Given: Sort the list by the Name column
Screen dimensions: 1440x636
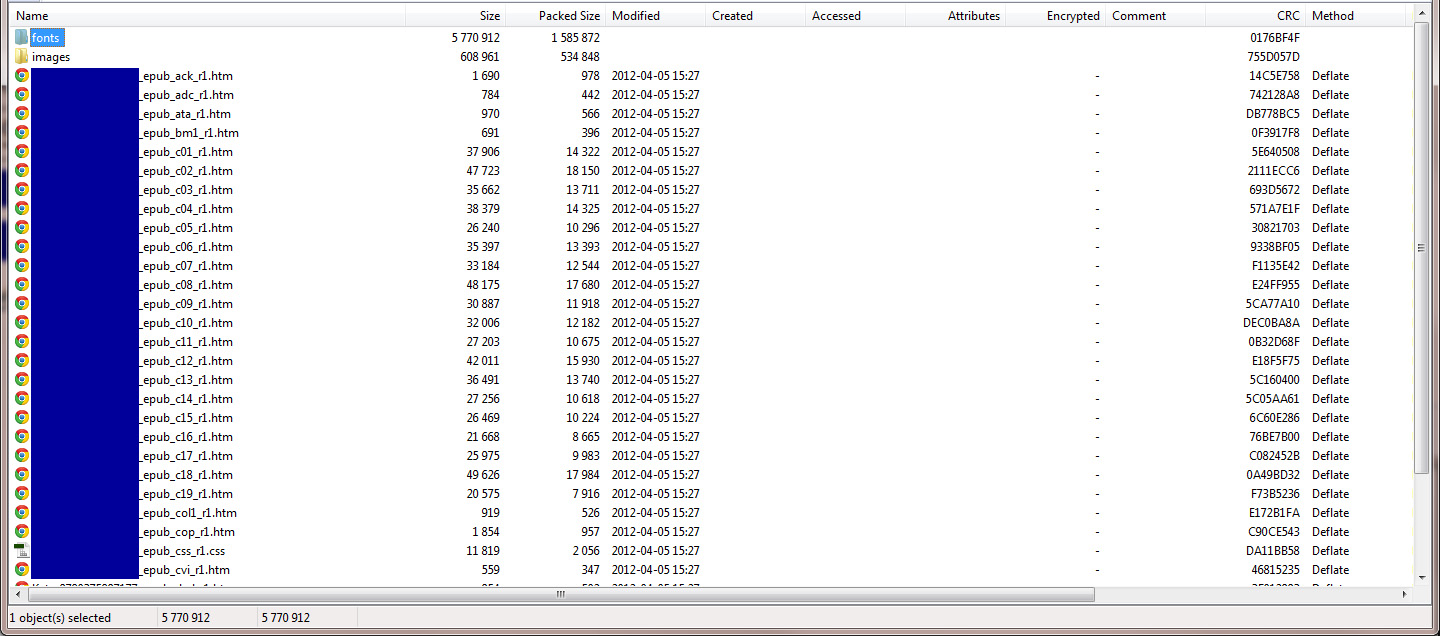Looking at the screenshot, I should 208,16.
